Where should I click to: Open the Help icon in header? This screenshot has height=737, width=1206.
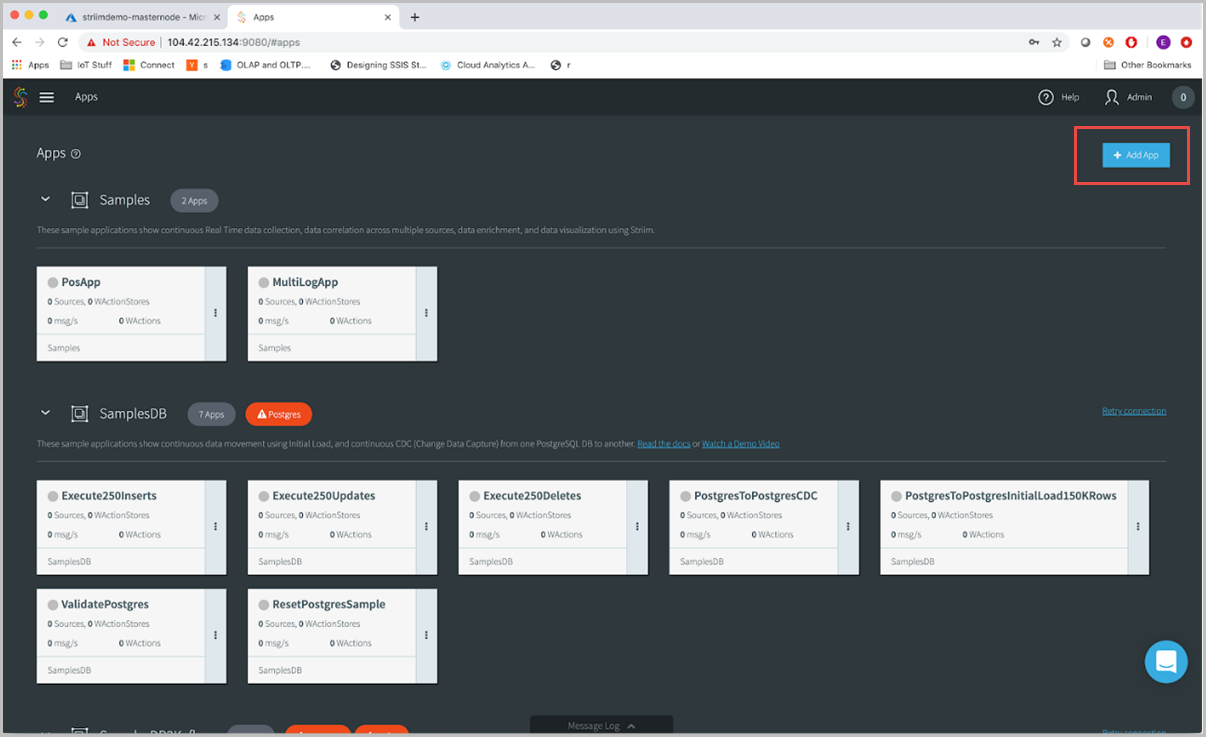[x=1046, y=97]
